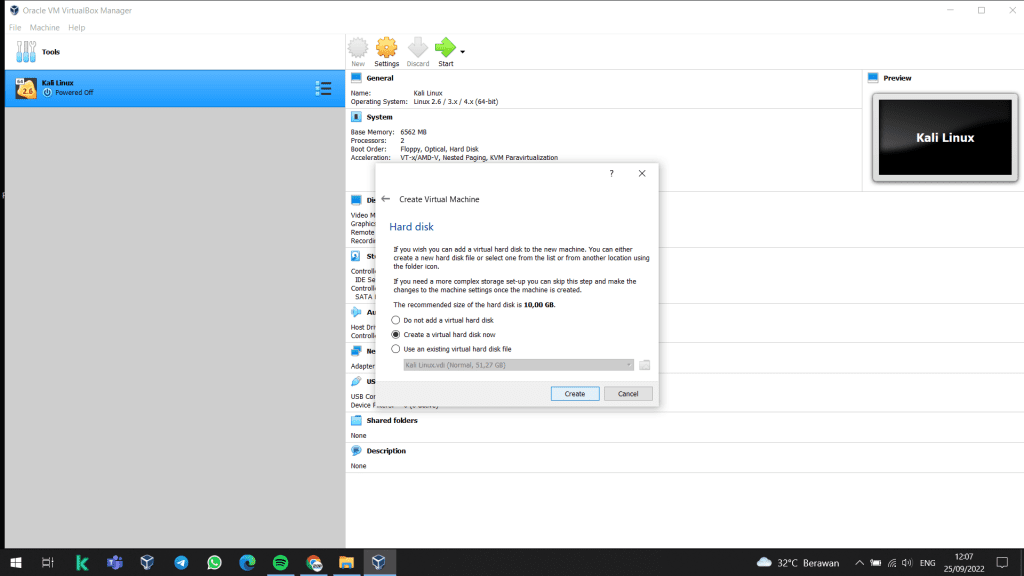The width and height of the screenshot is (1024, 576).
Task: Select 'Create a virtual hard disk now'
Action: [396, 335]
